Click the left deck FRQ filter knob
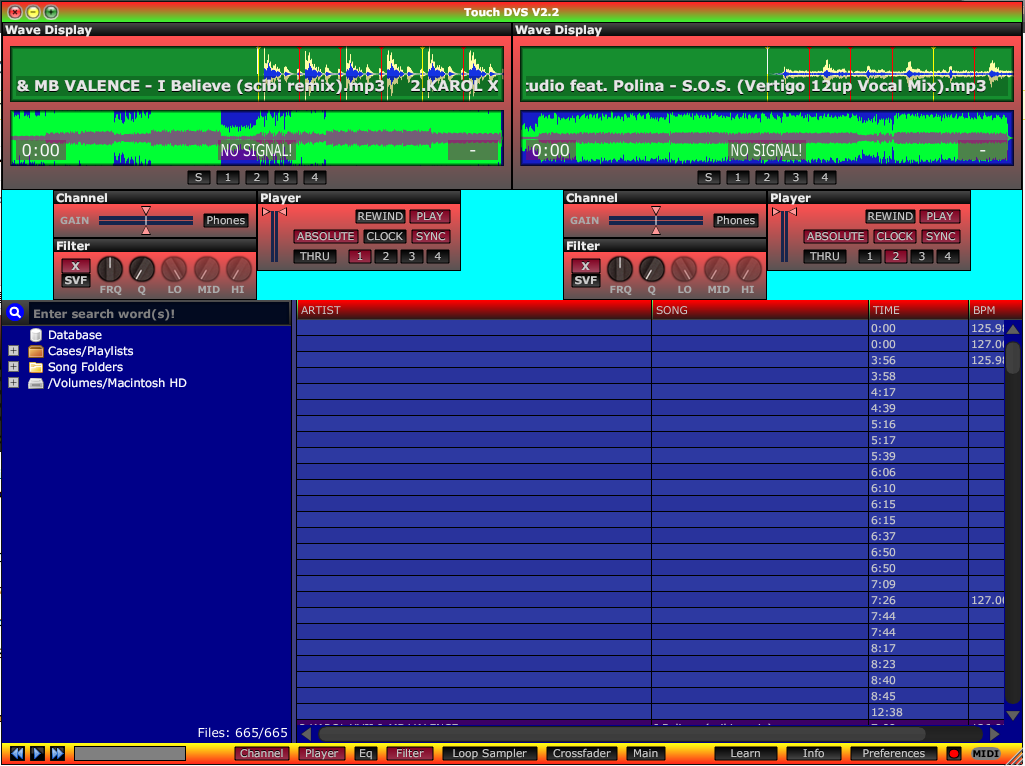 110,269
